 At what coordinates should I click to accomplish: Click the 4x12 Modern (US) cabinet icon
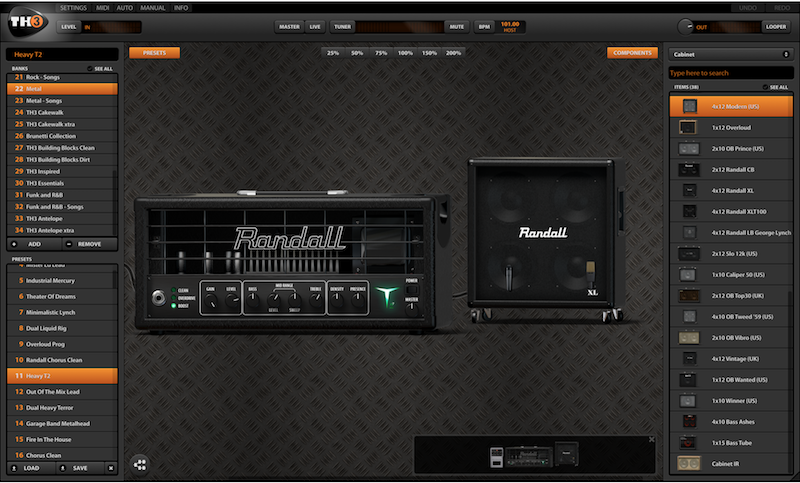[689, 106]
